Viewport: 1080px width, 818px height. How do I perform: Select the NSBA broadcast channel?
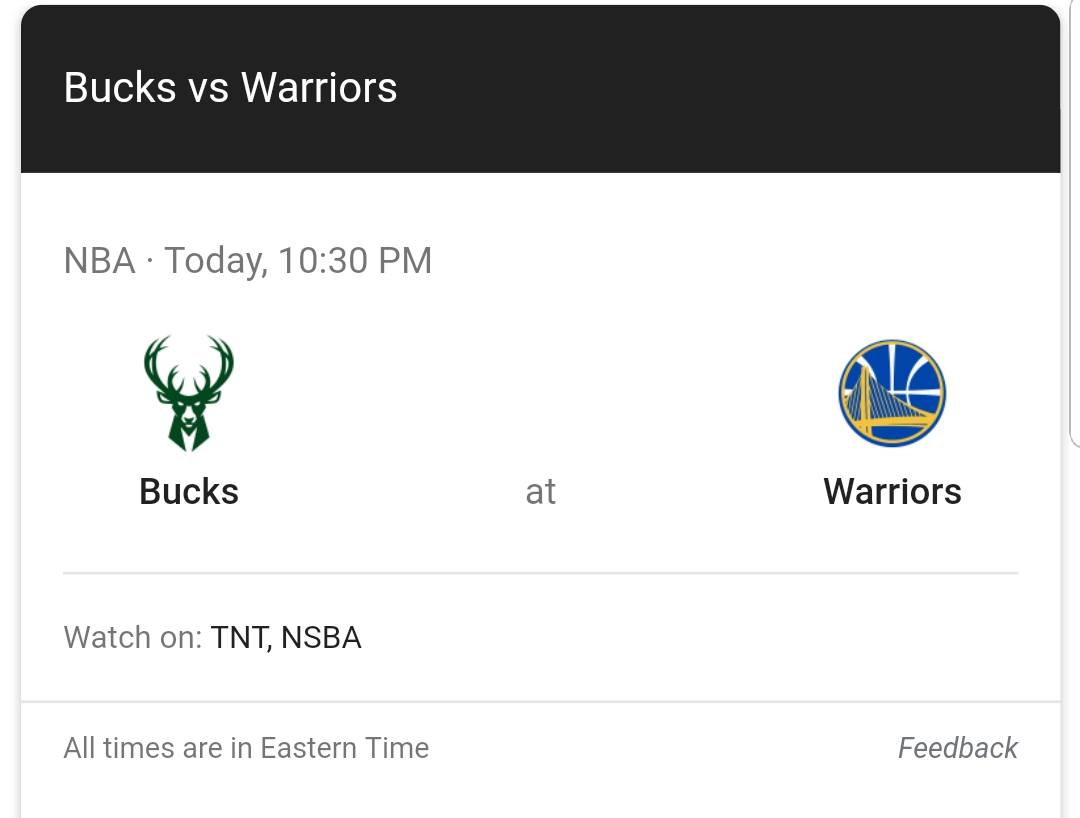click(x=321, y=638)
